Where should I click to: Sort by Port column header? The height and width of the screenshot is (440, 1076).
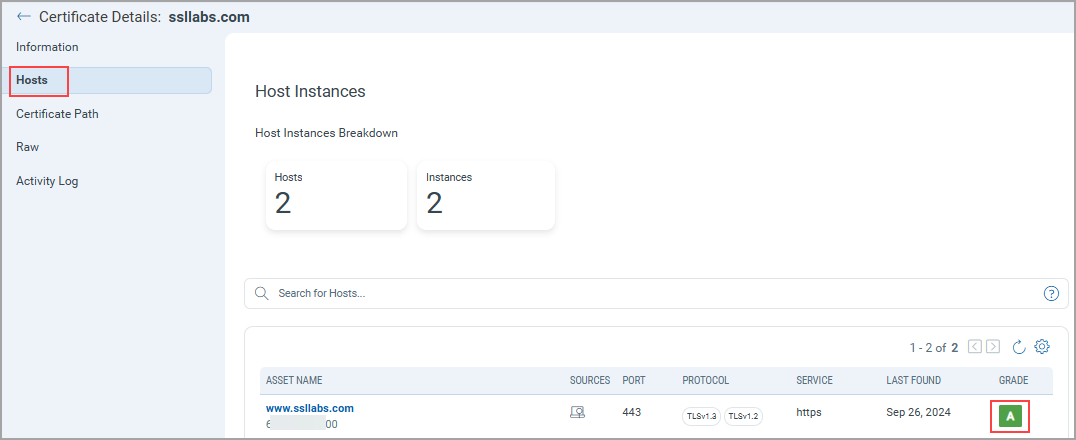(x=633, y=380)
